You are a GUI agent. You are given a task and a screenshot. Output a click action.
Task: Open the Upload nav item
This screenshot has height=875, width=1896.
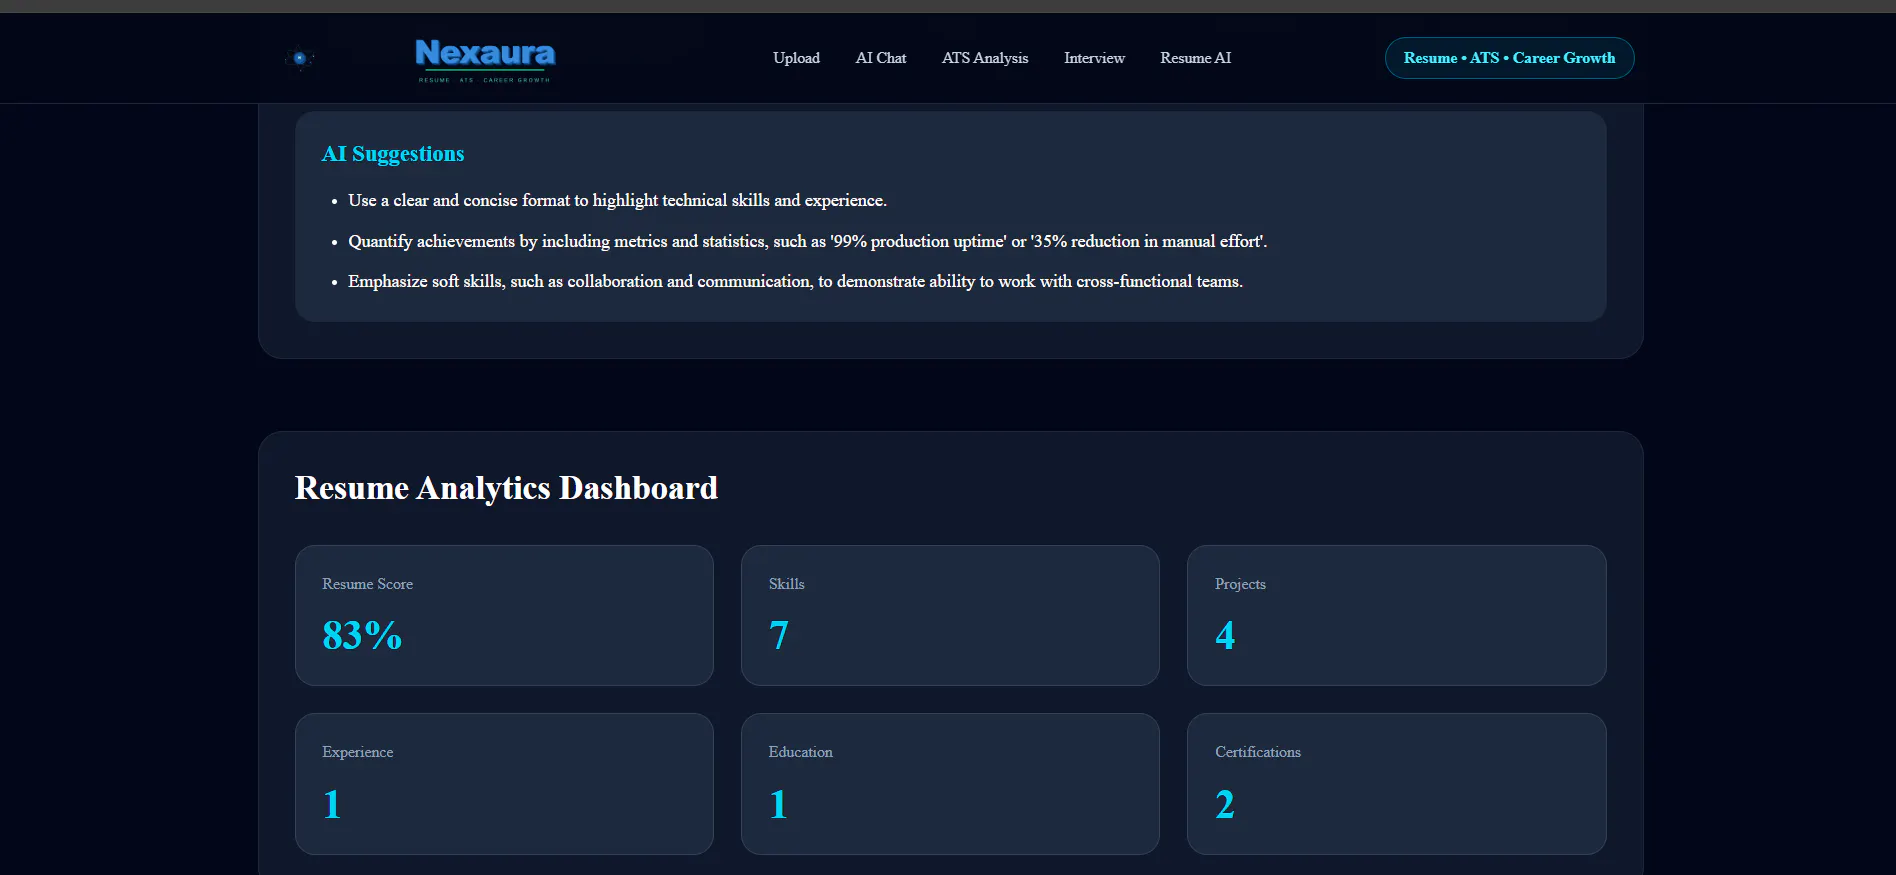(796, 58)
